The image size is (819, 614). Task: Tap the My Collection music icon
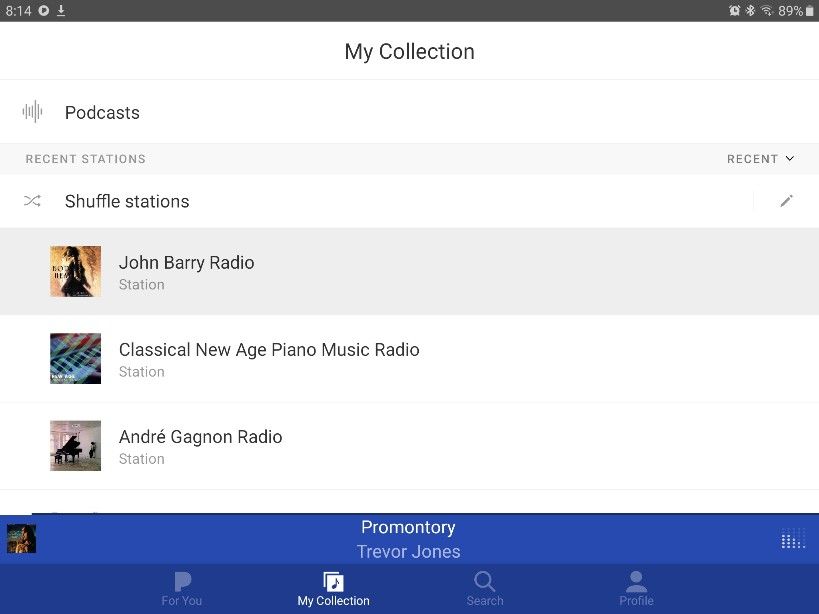pyautogui.click(x=333, y=582)
